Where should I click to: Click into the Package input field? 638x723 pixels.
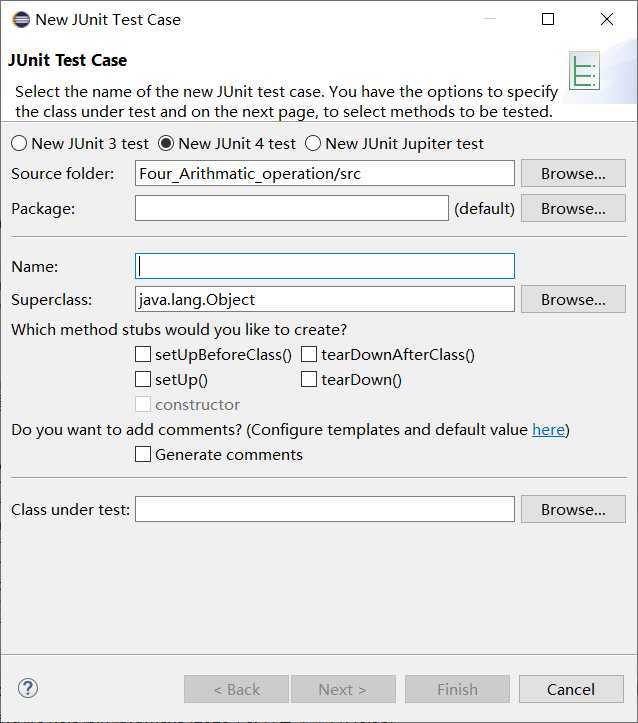click(291, 209)
